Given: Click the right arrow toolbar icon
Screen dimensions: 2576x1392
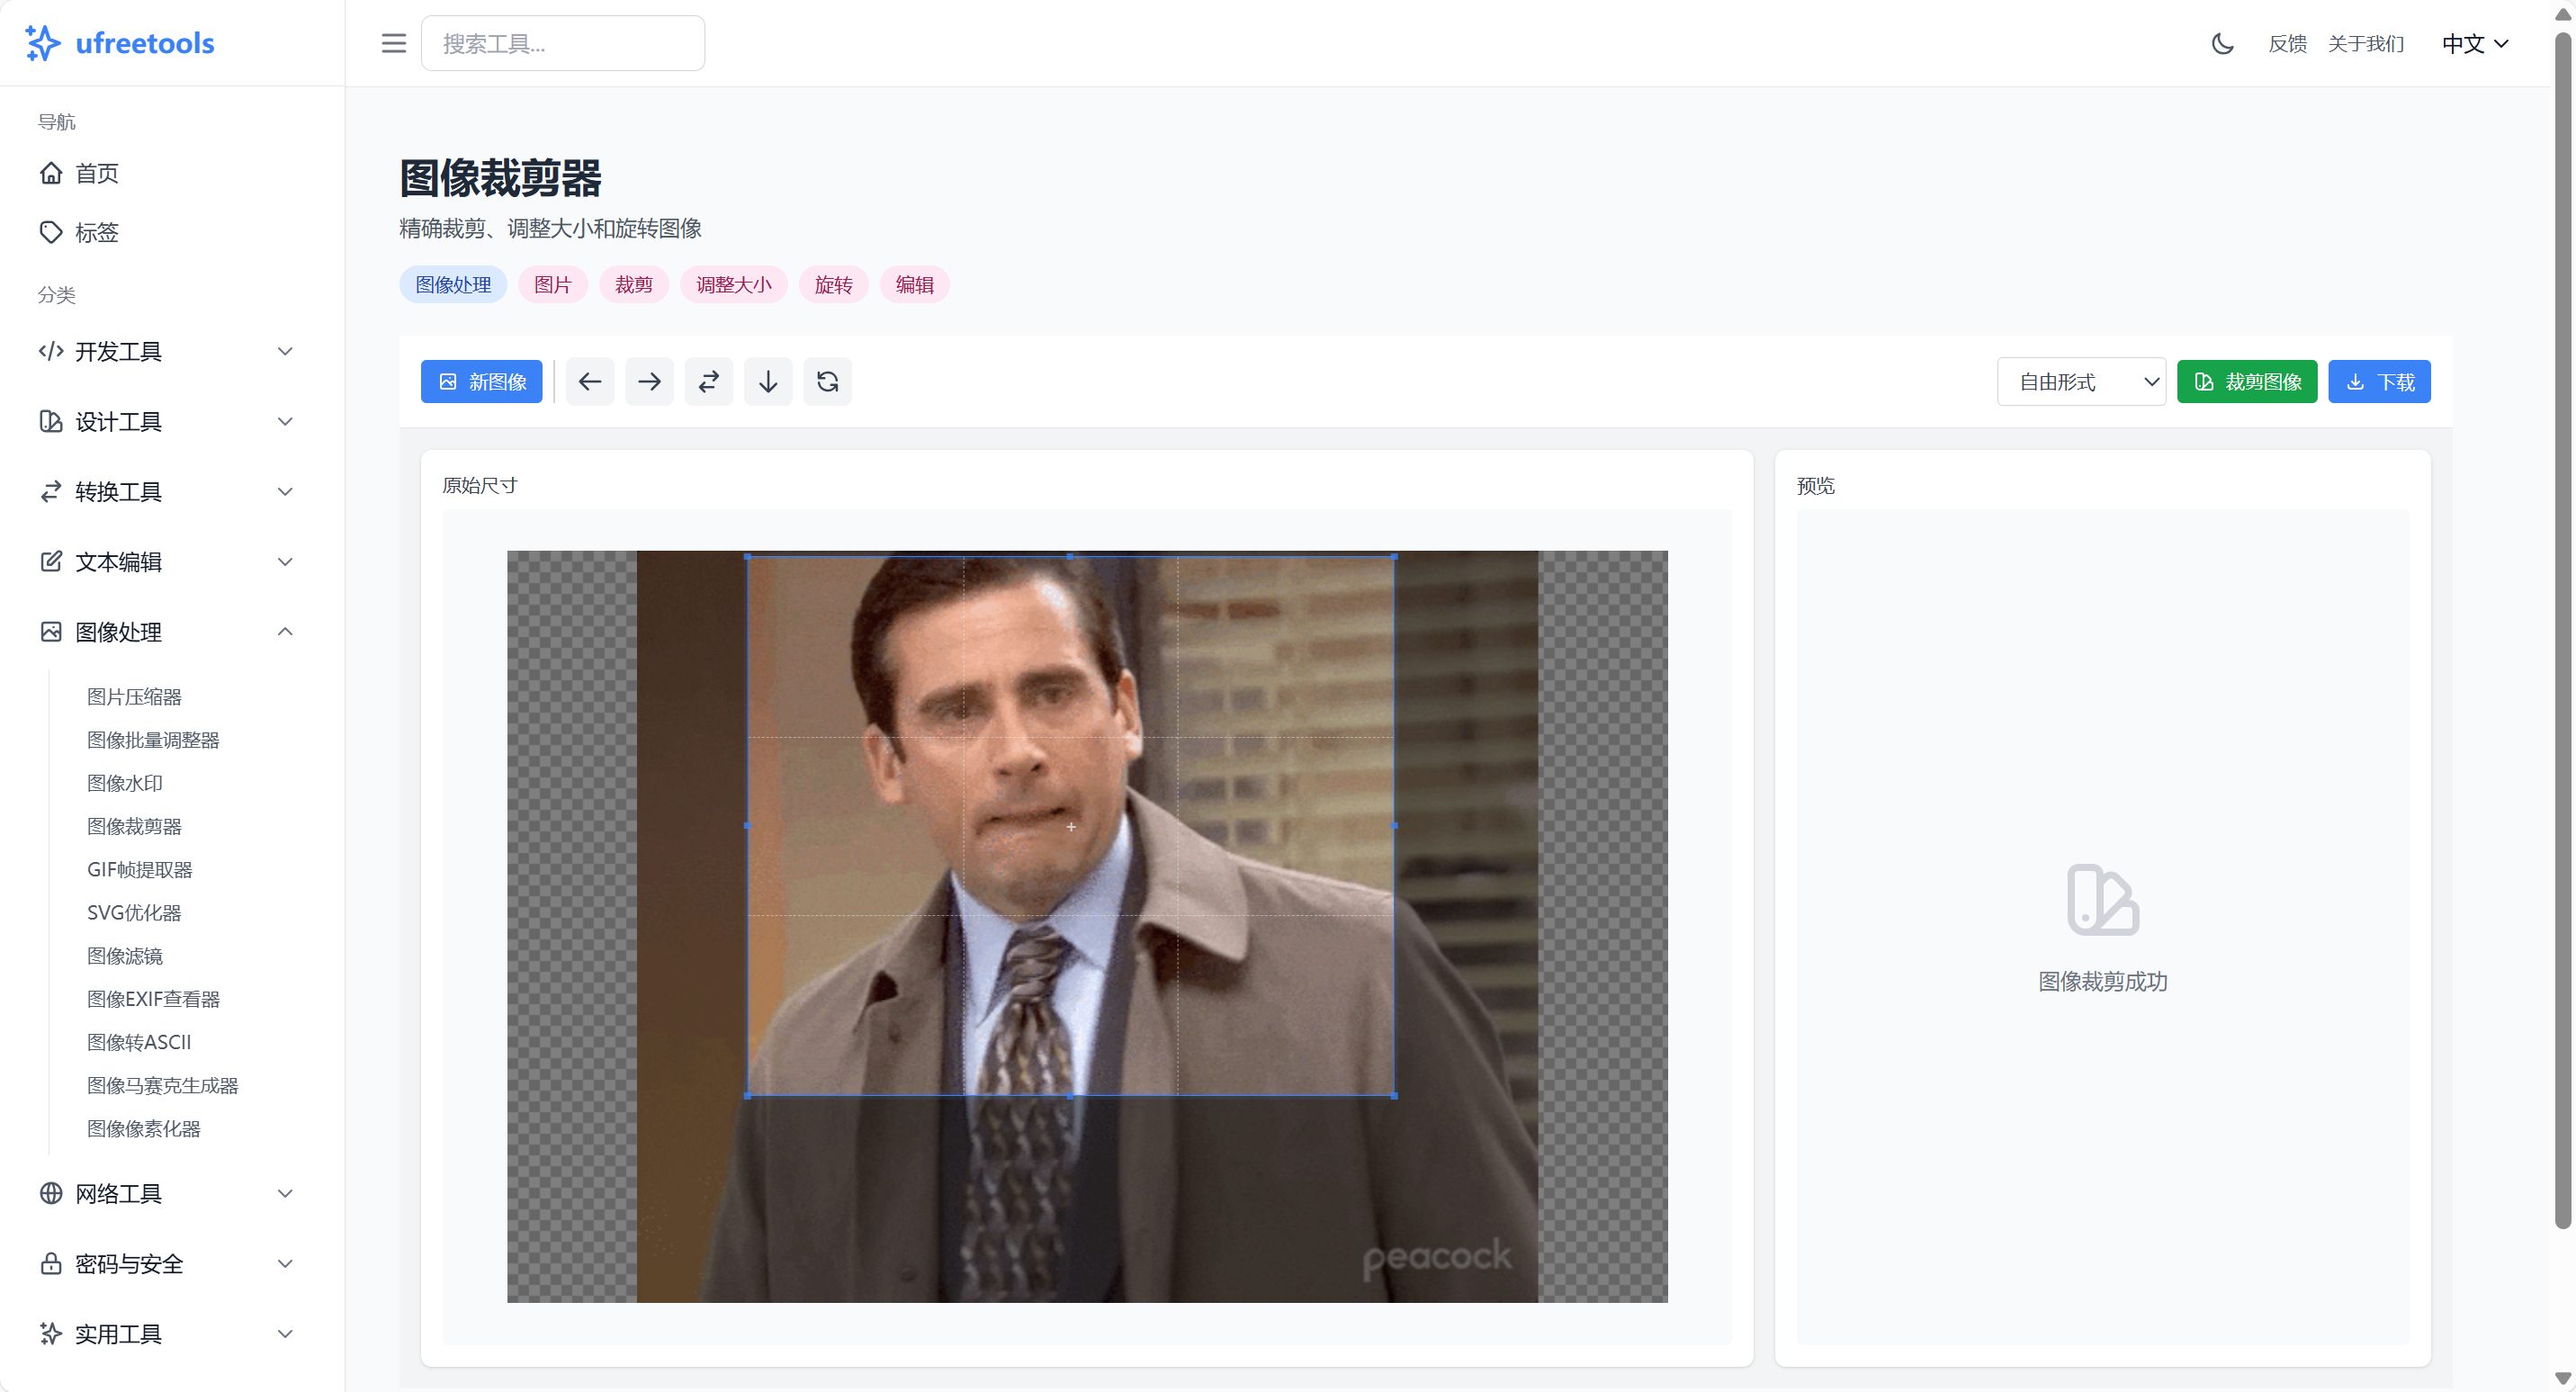Looking at the screenshot, I should click(649, 381).
